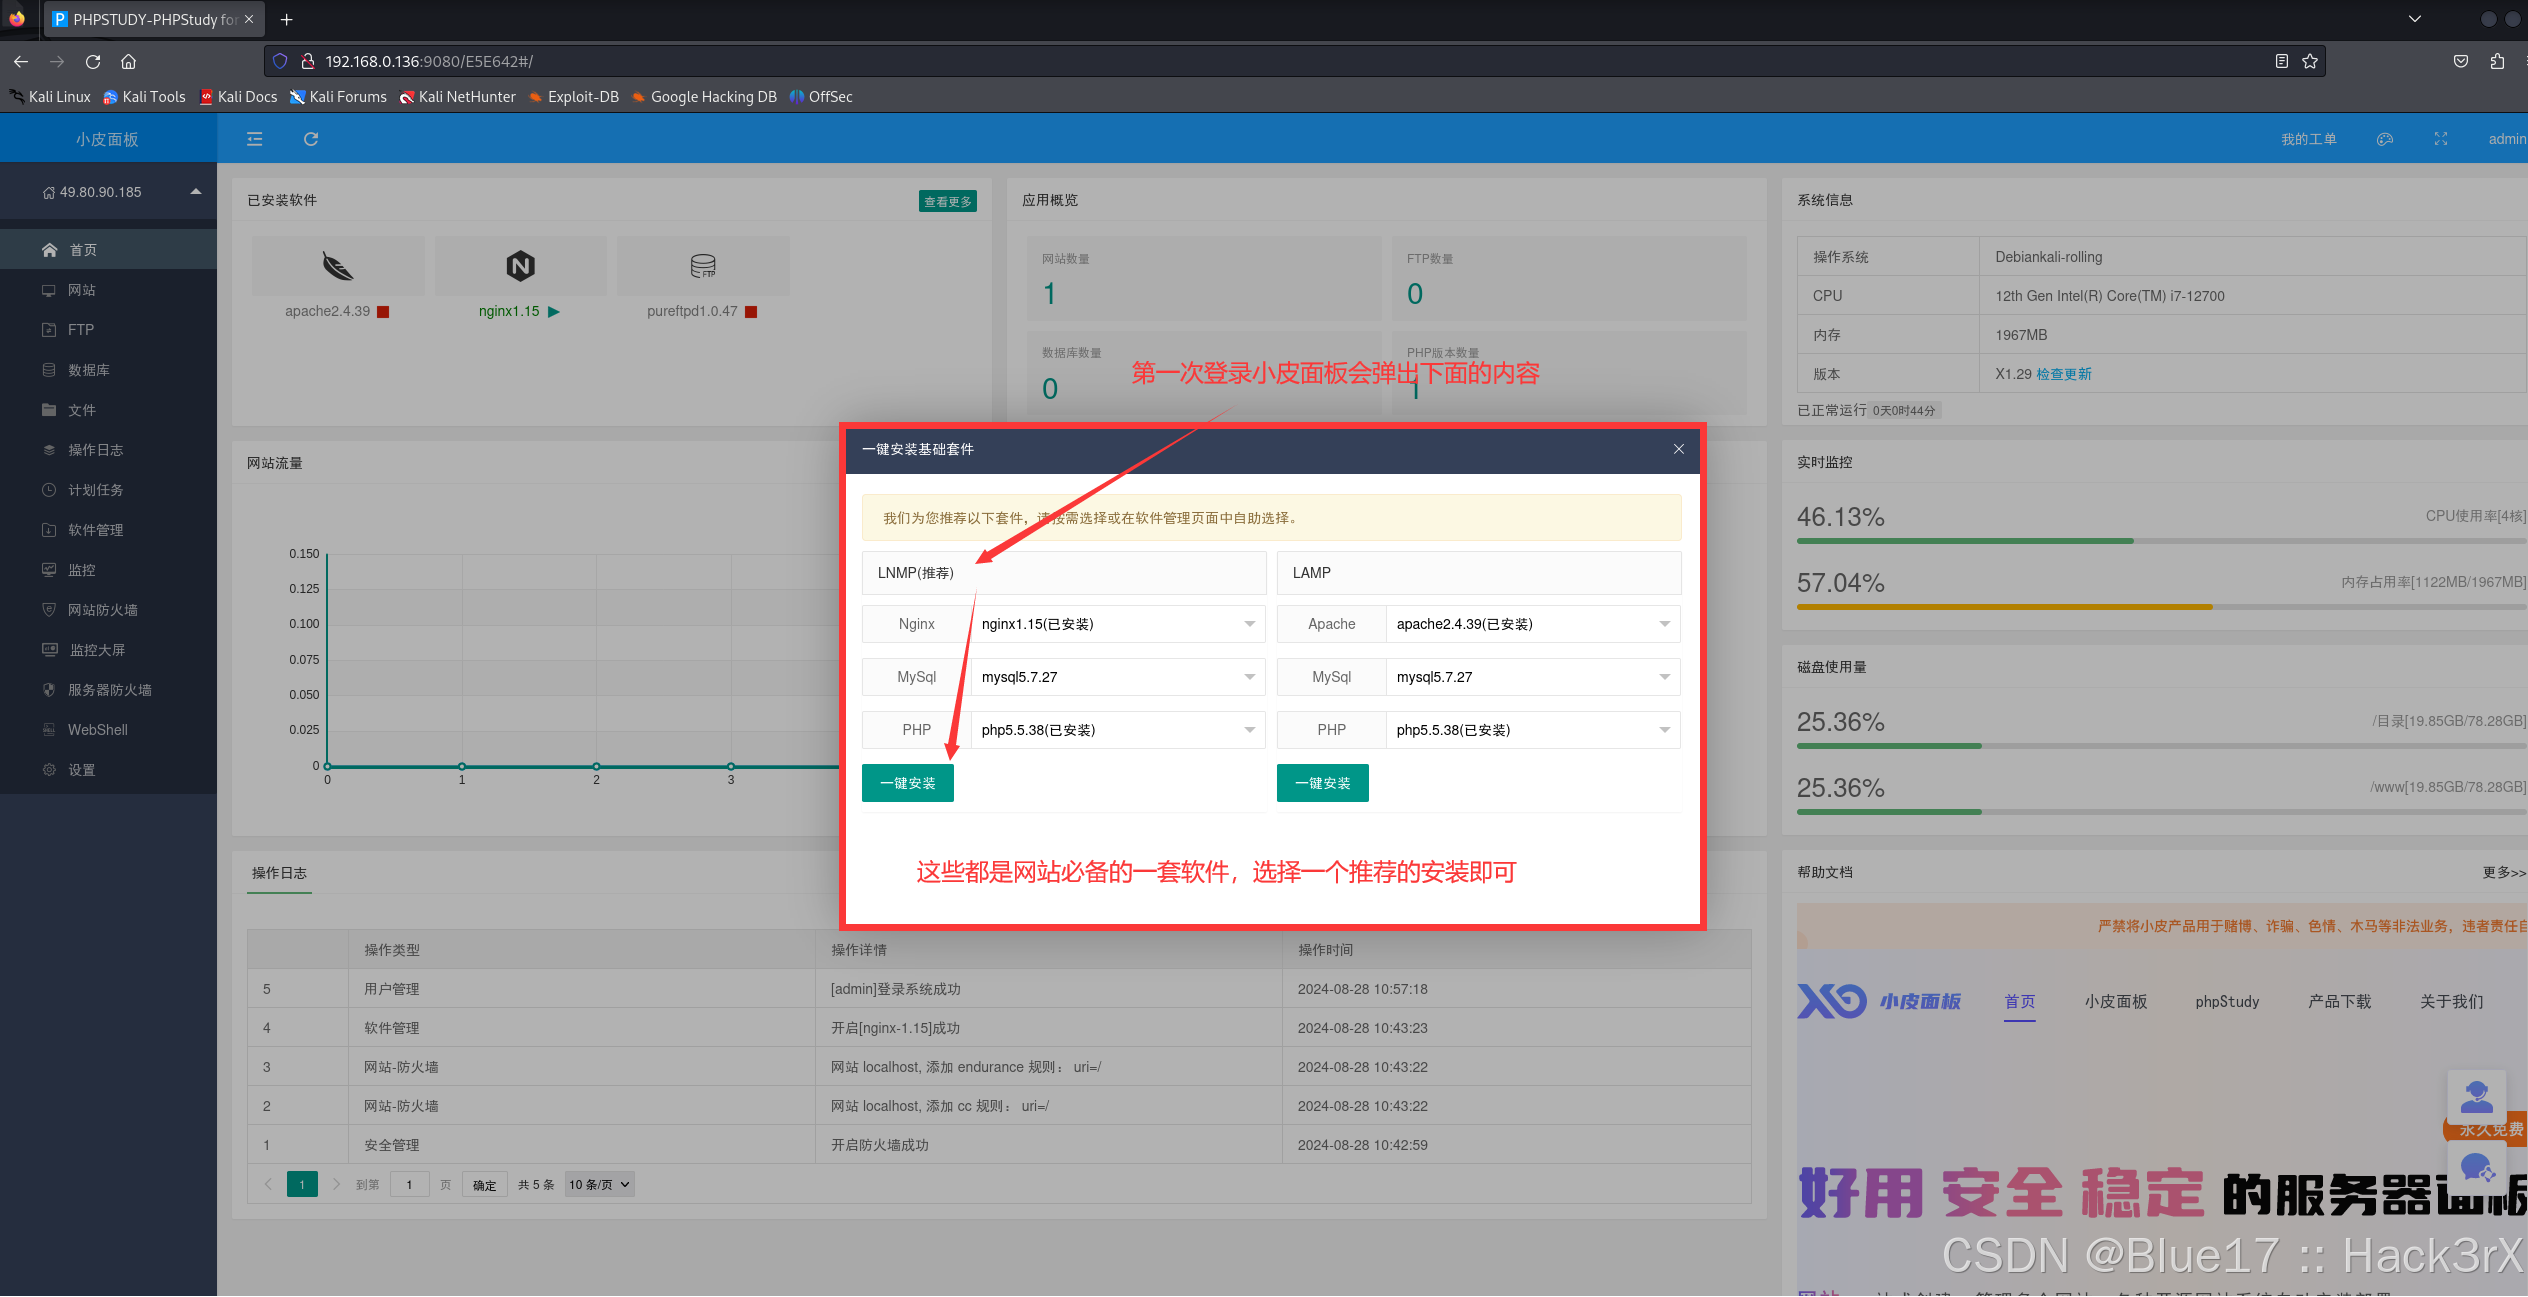The width and height of the screenshot is (2528, 1297).
Task: Go to WebShell sidebar item
Action: tap(97, 730)
